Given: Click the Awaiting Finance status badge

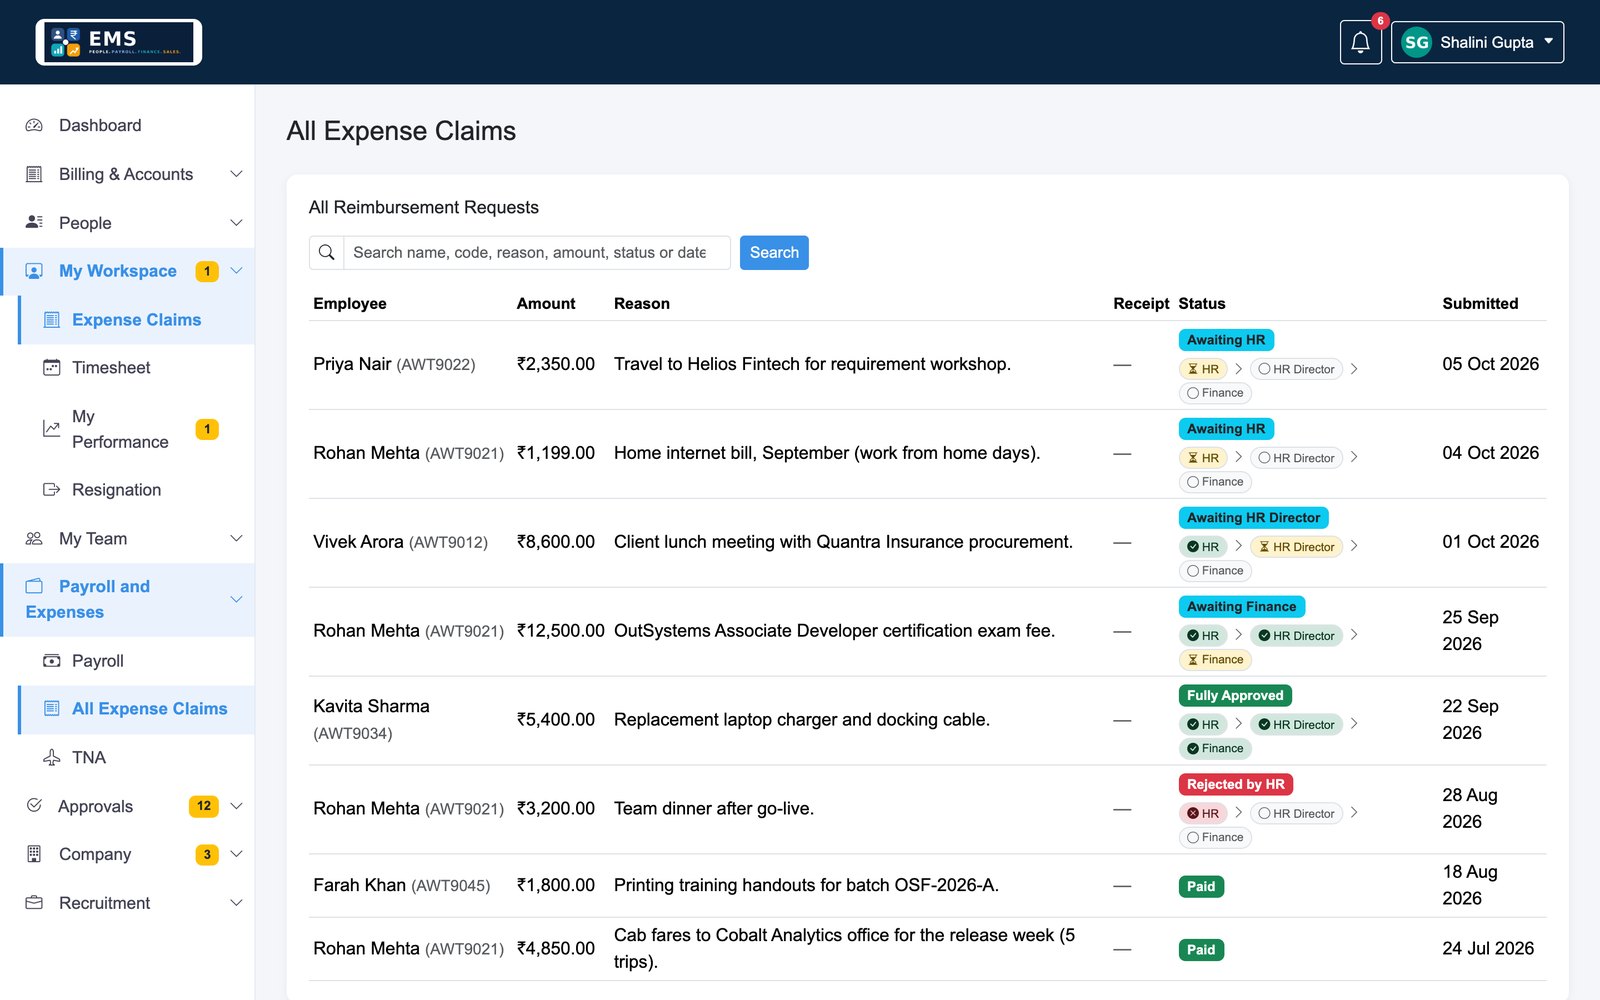Looking at the screenshot, I should [1241, 606].
